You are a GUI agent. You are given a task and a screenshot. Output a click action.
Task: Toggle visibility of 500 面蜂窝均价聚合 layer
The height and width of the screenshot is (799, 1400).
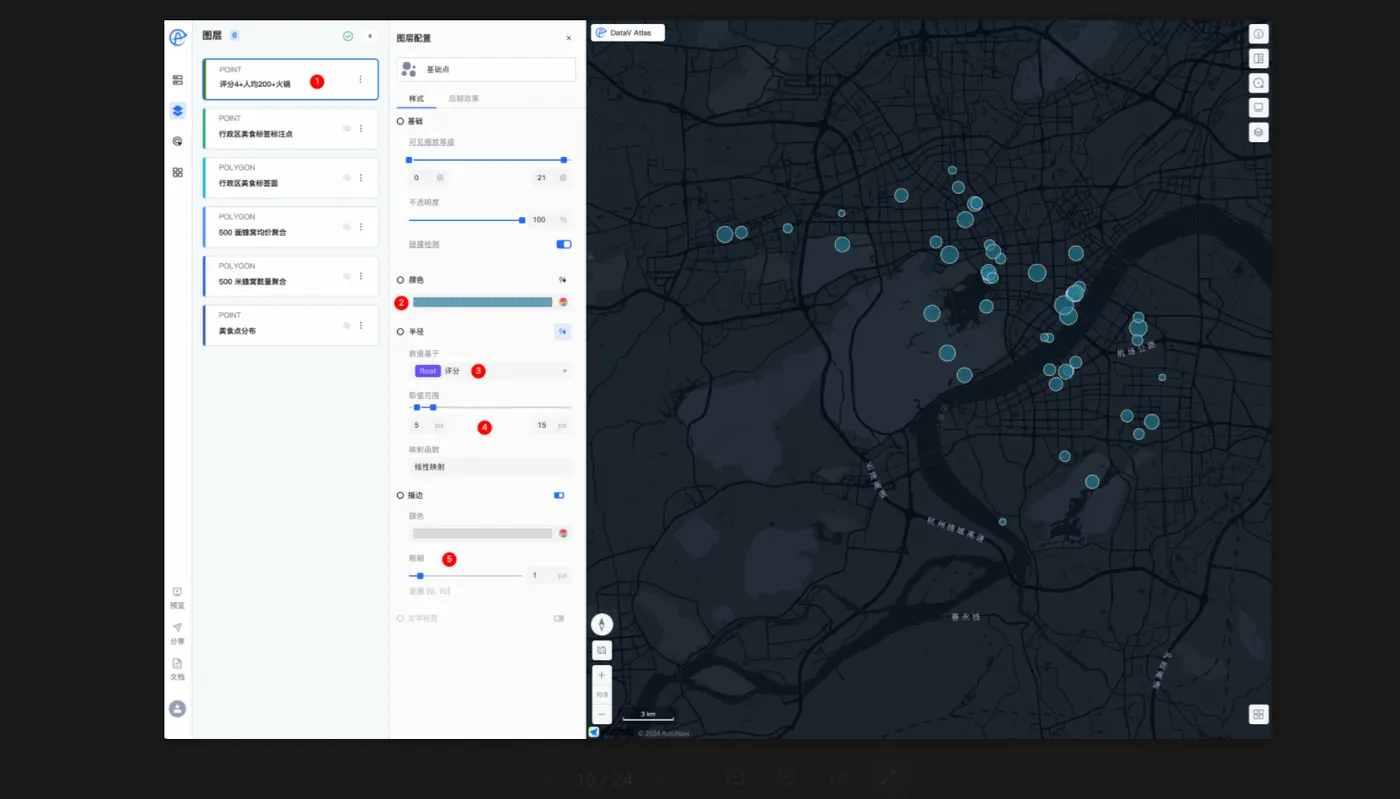pos(347,227)
